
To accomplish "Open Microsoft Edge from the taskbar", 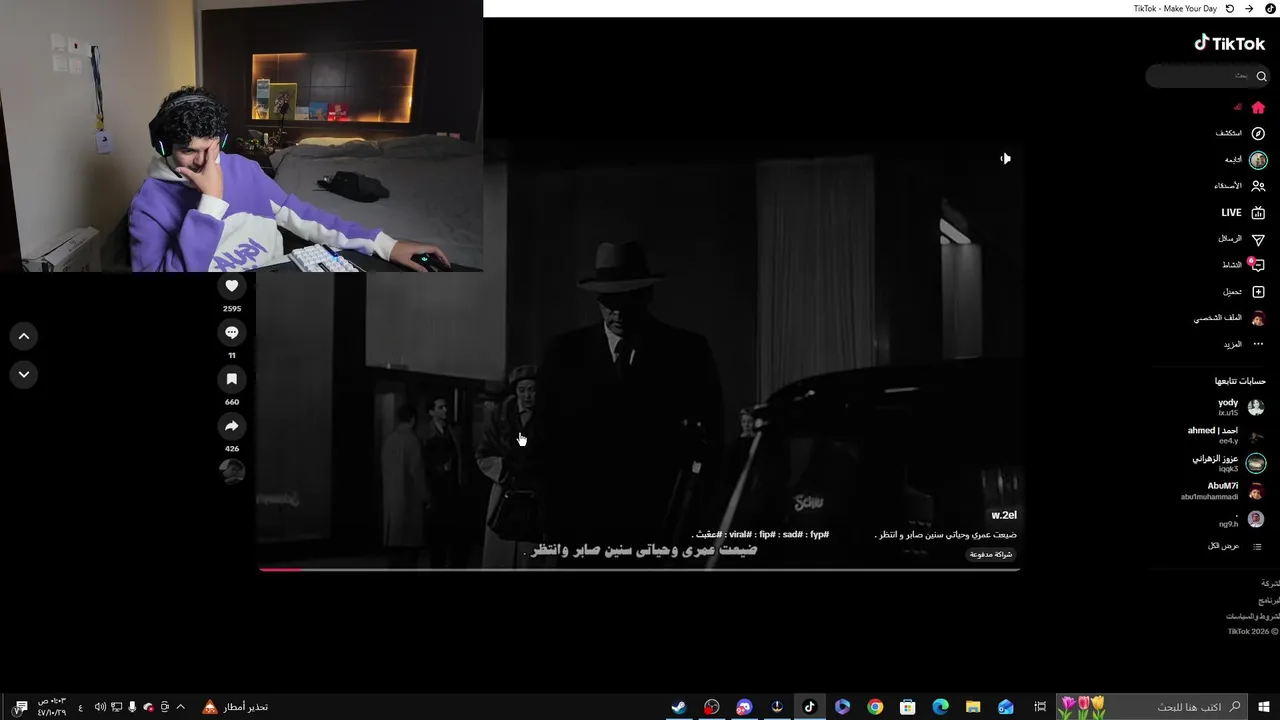I will 940,707.
